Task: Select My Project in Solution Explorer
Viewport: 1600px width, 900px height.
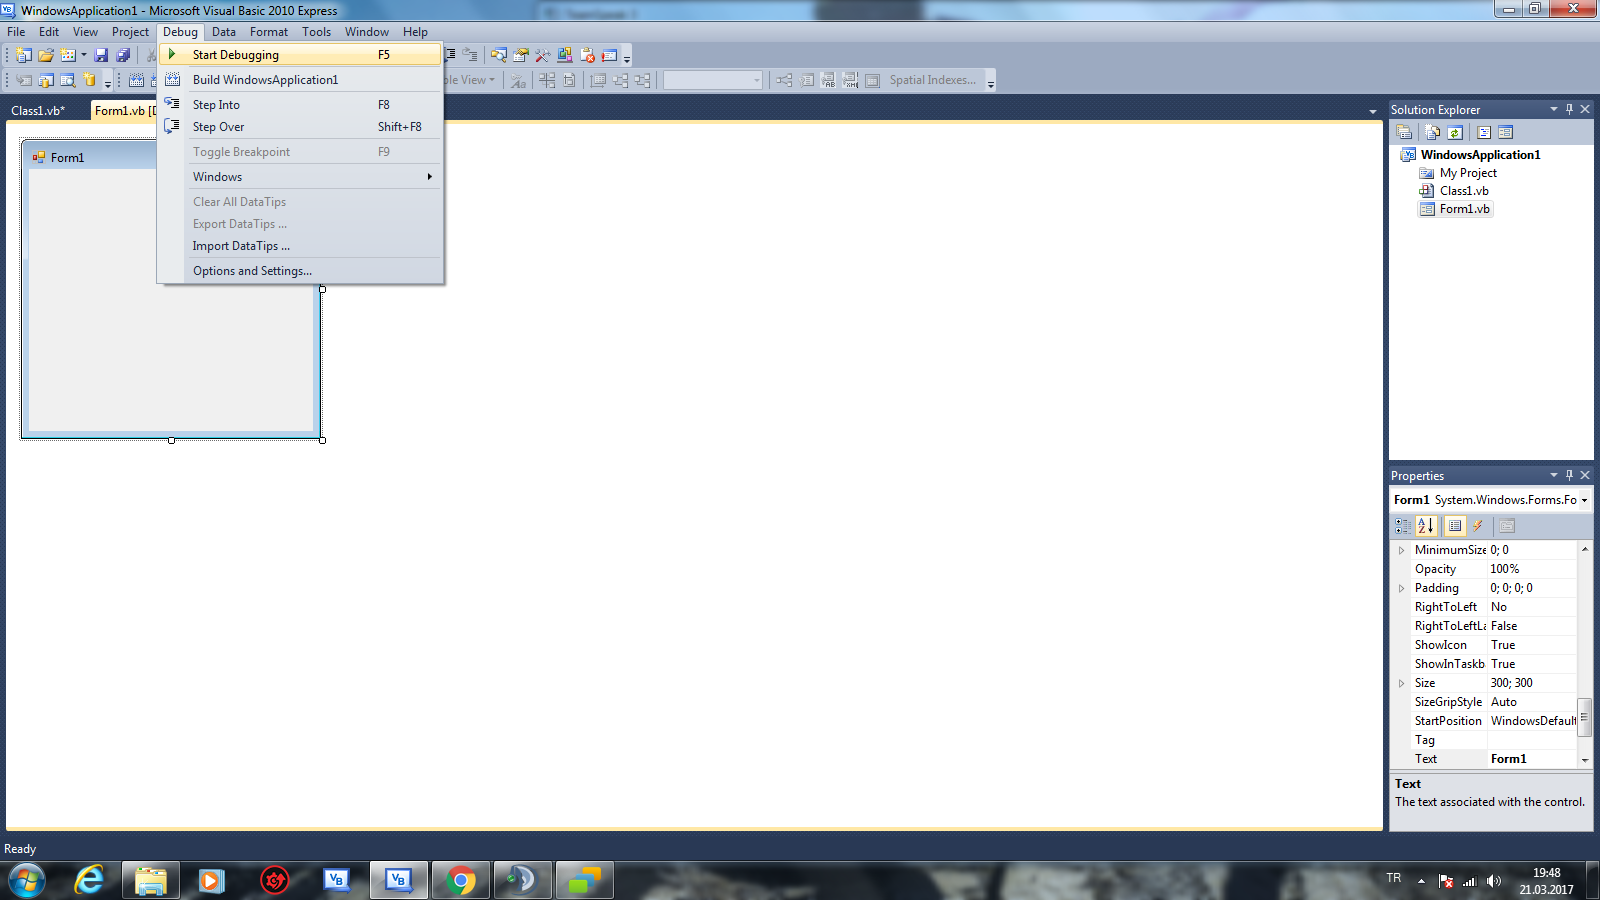Action: click(1467, 173)
